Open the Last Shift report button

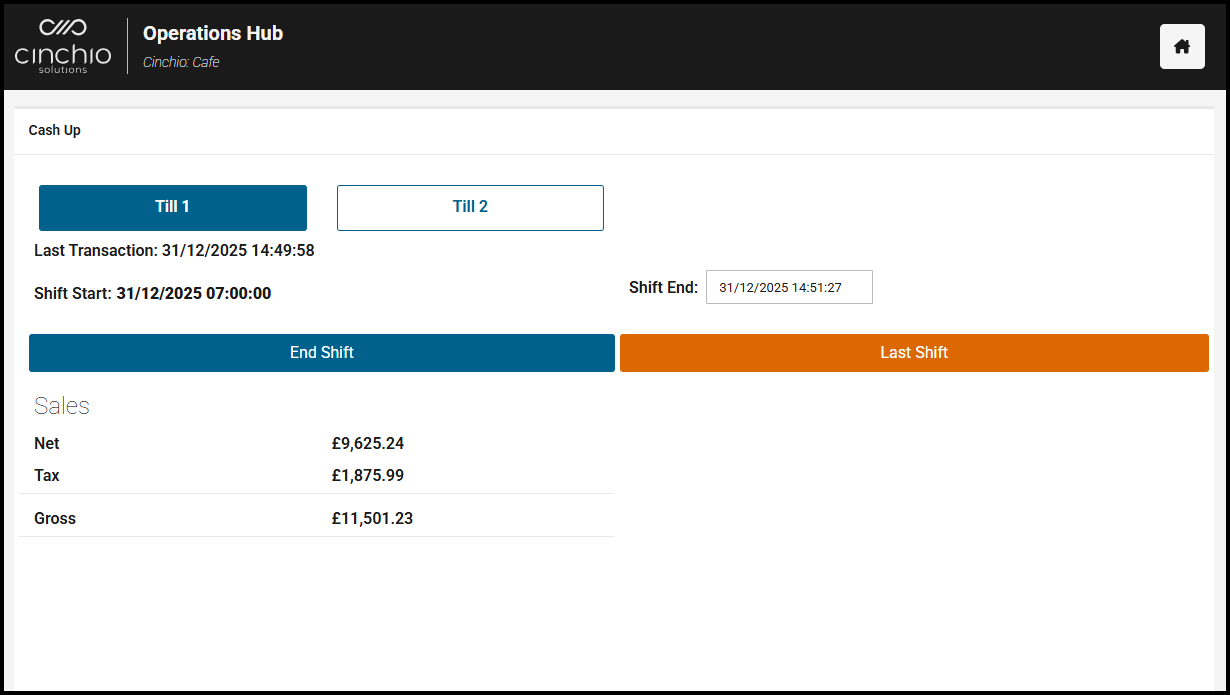tap(914, 353)
